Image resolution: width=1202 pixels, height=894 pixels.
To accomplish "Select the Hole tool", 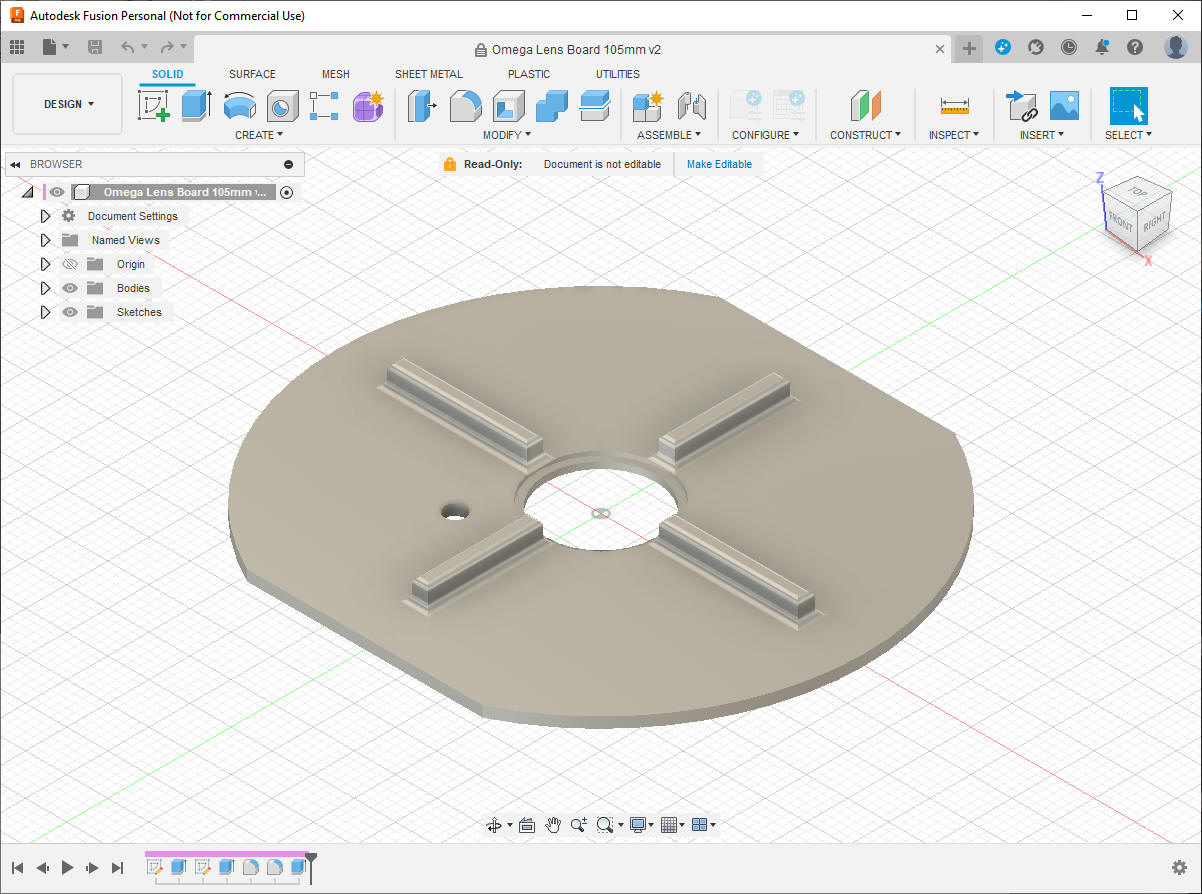I will coord(282,105).
